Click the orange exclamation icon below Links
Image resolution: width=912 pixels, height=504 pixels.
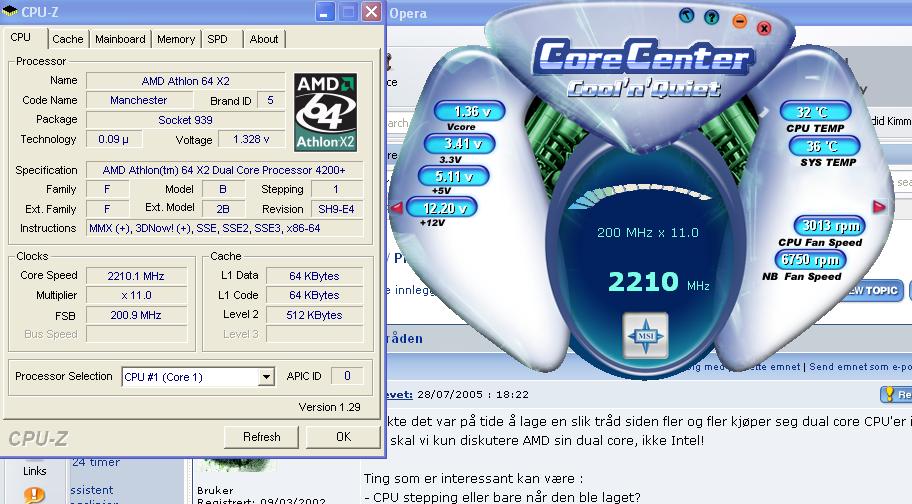pyautogui.click(x=34, y=494)
